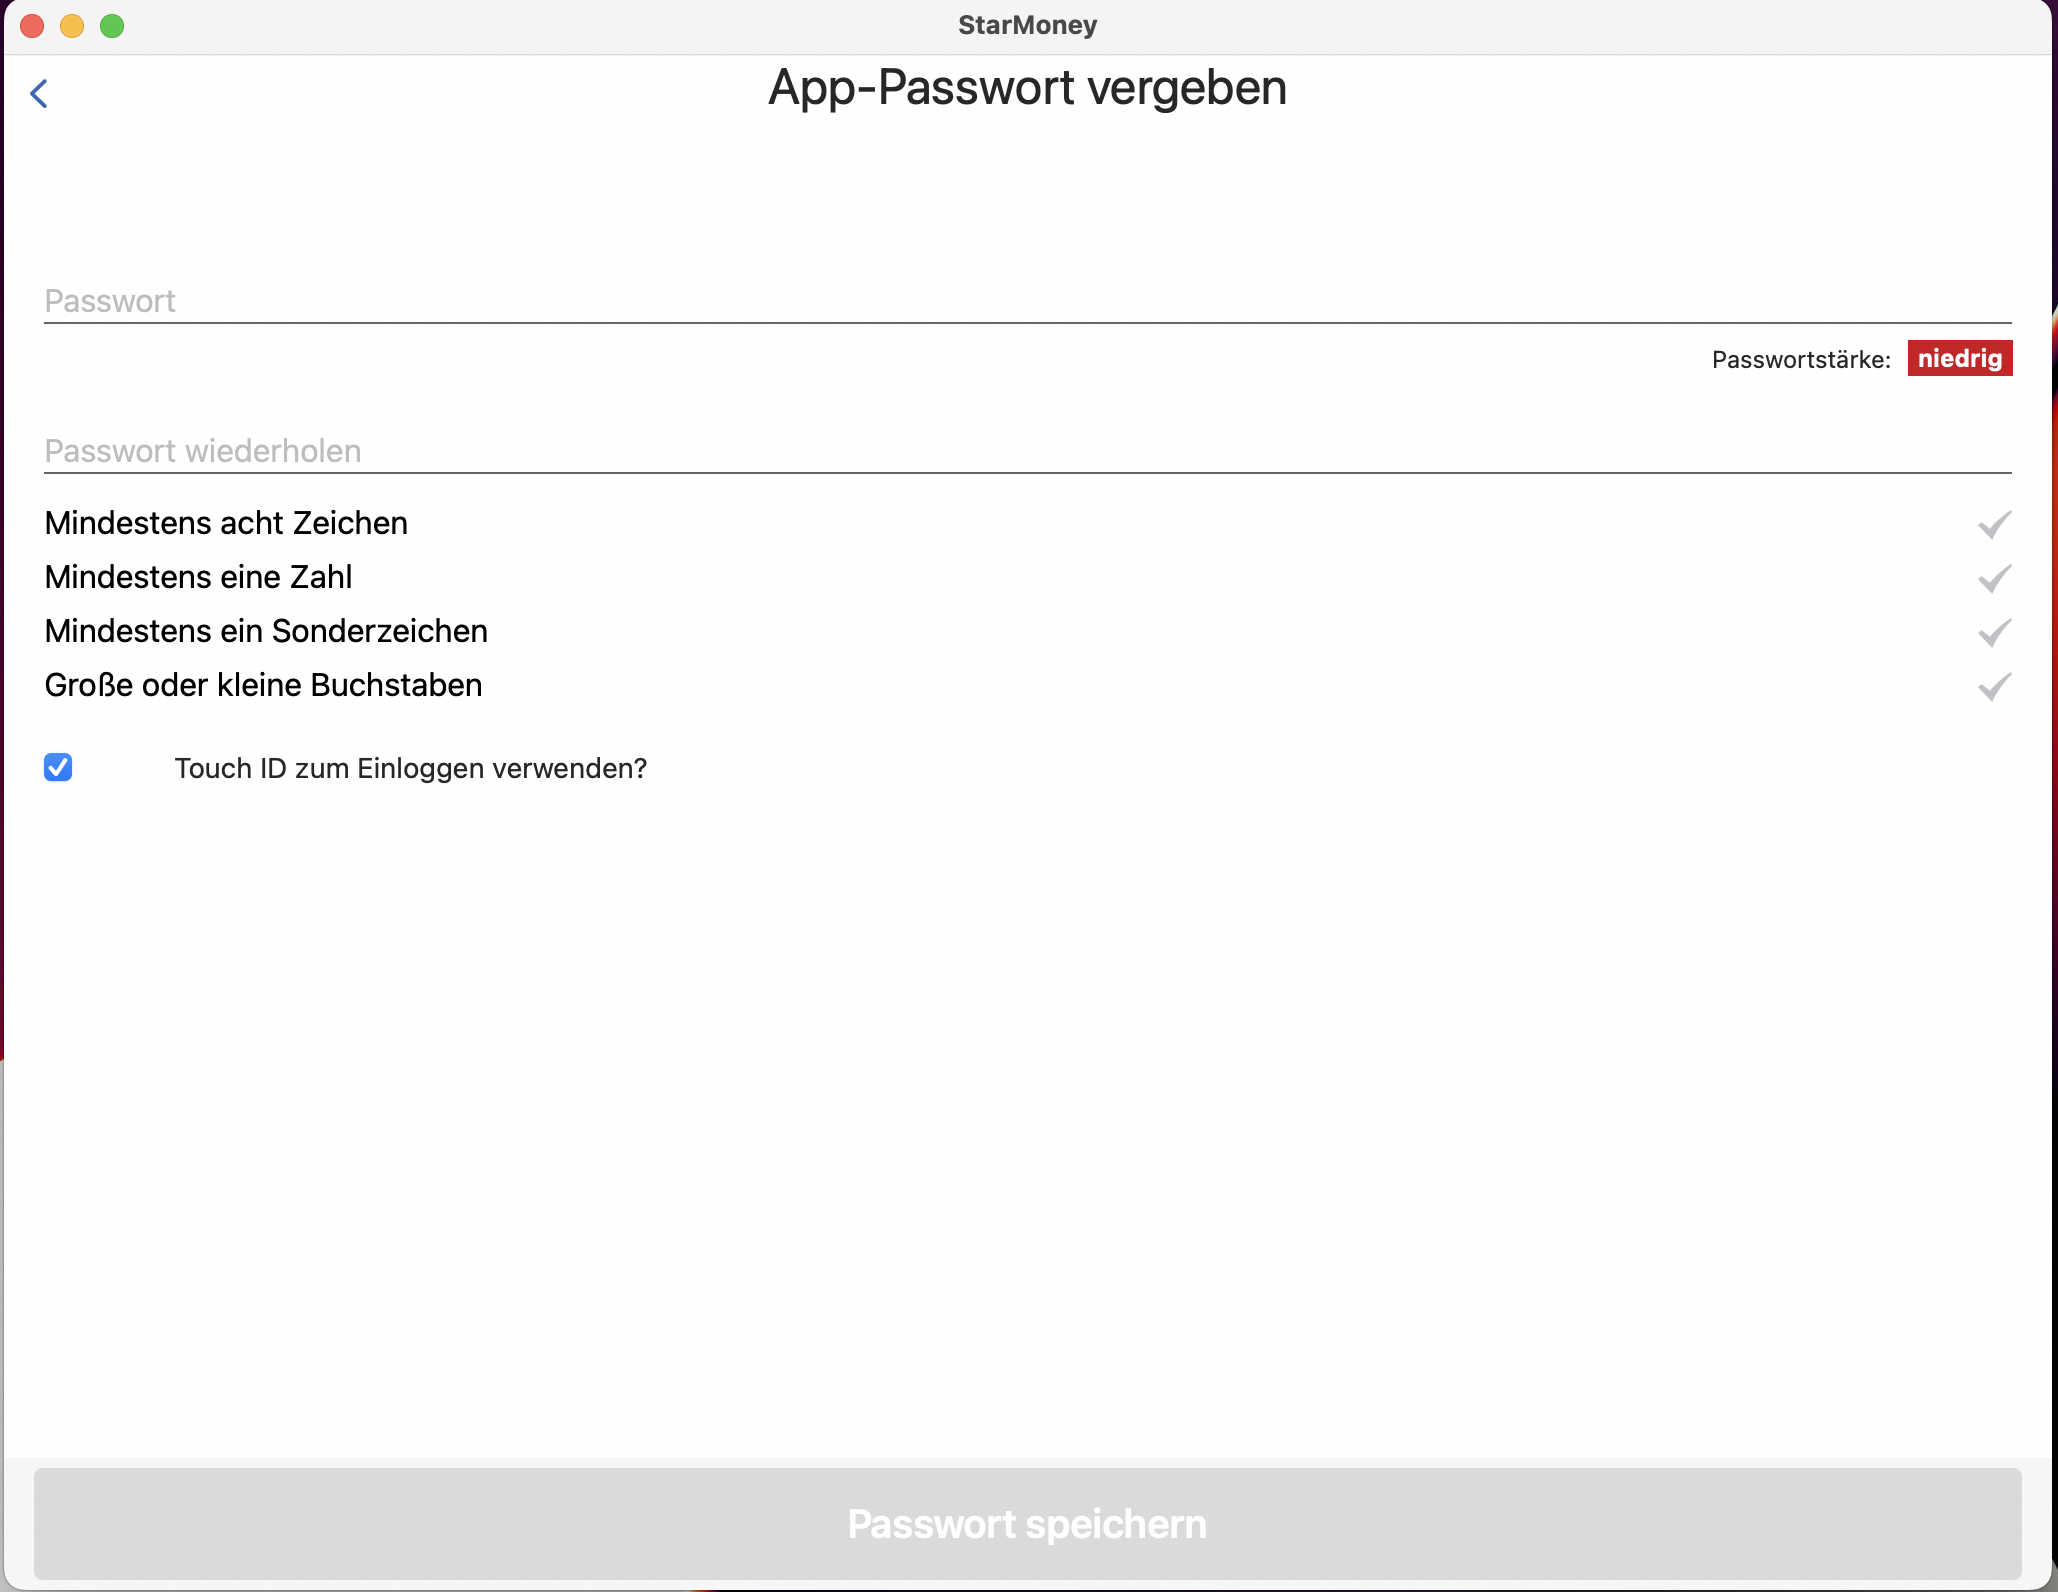Focus the Passwort wiederholen field
This screenshot has width=2058, height=1592.
click(1026, 450)
